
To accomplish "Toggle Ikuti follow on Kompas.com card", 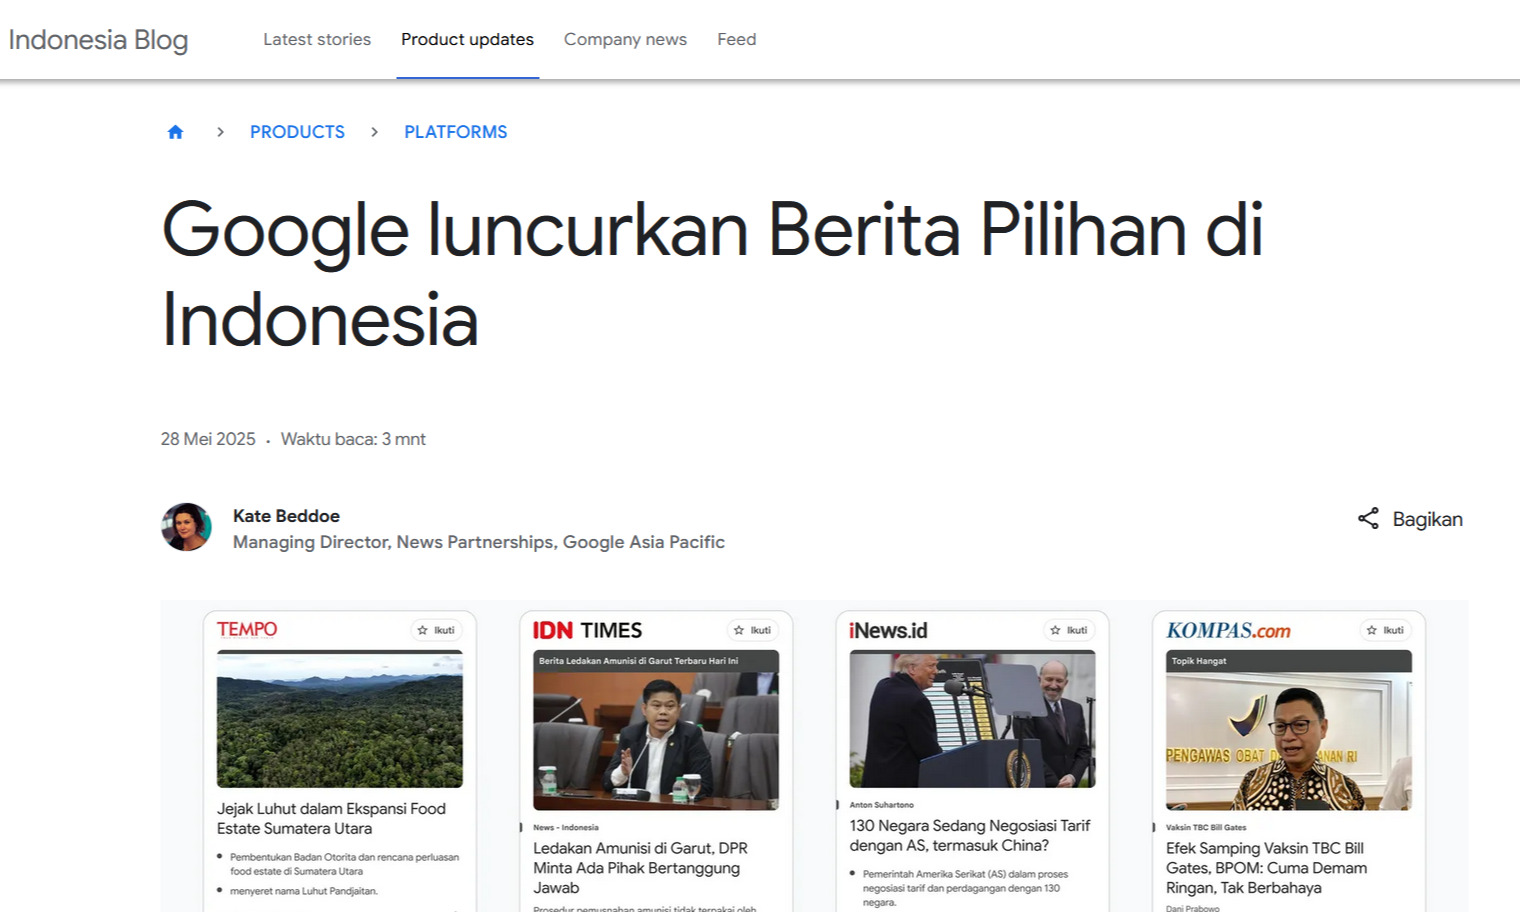I will (1385, 630).
